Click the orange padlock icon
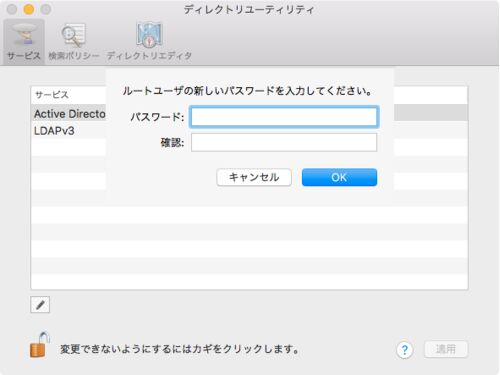Viewport: 500px width, 375px height. (39, 345)
